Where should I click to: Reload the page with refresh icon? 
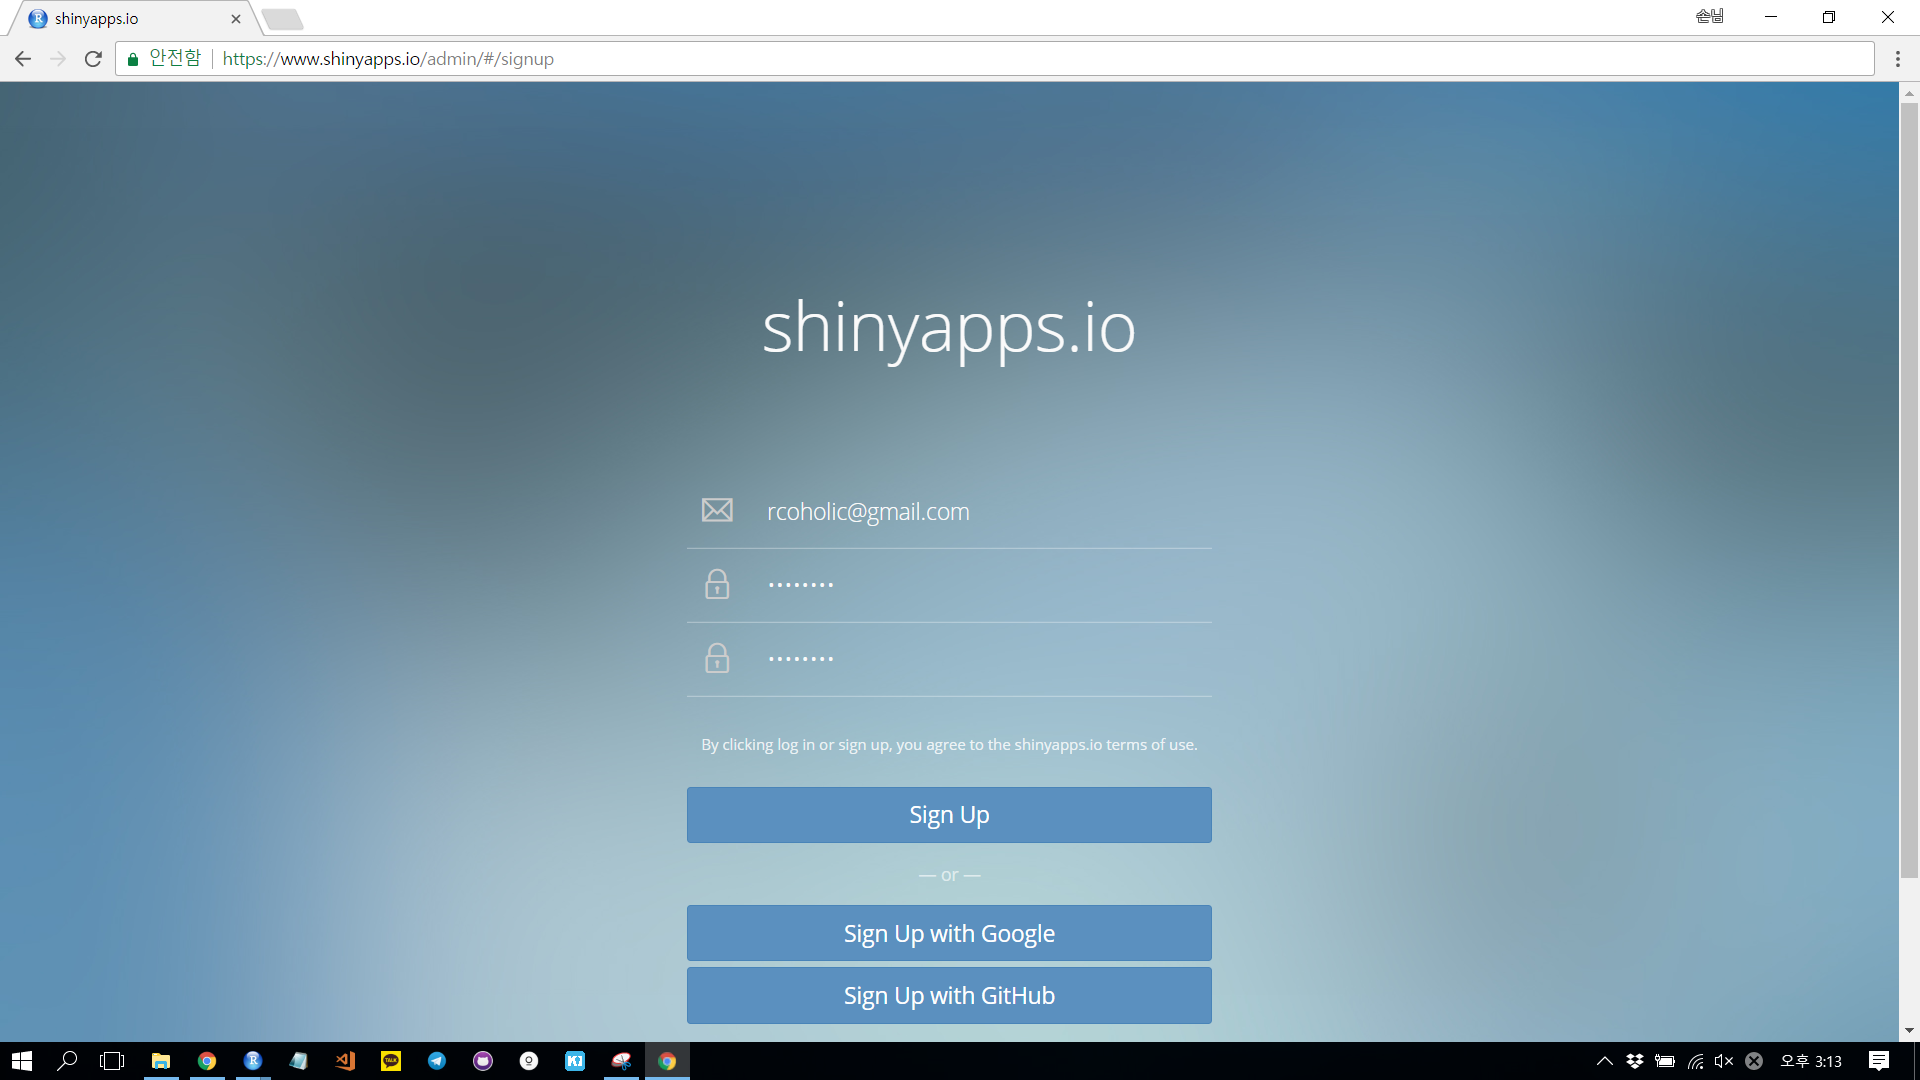pyautogui.click(x=93, y=59)
